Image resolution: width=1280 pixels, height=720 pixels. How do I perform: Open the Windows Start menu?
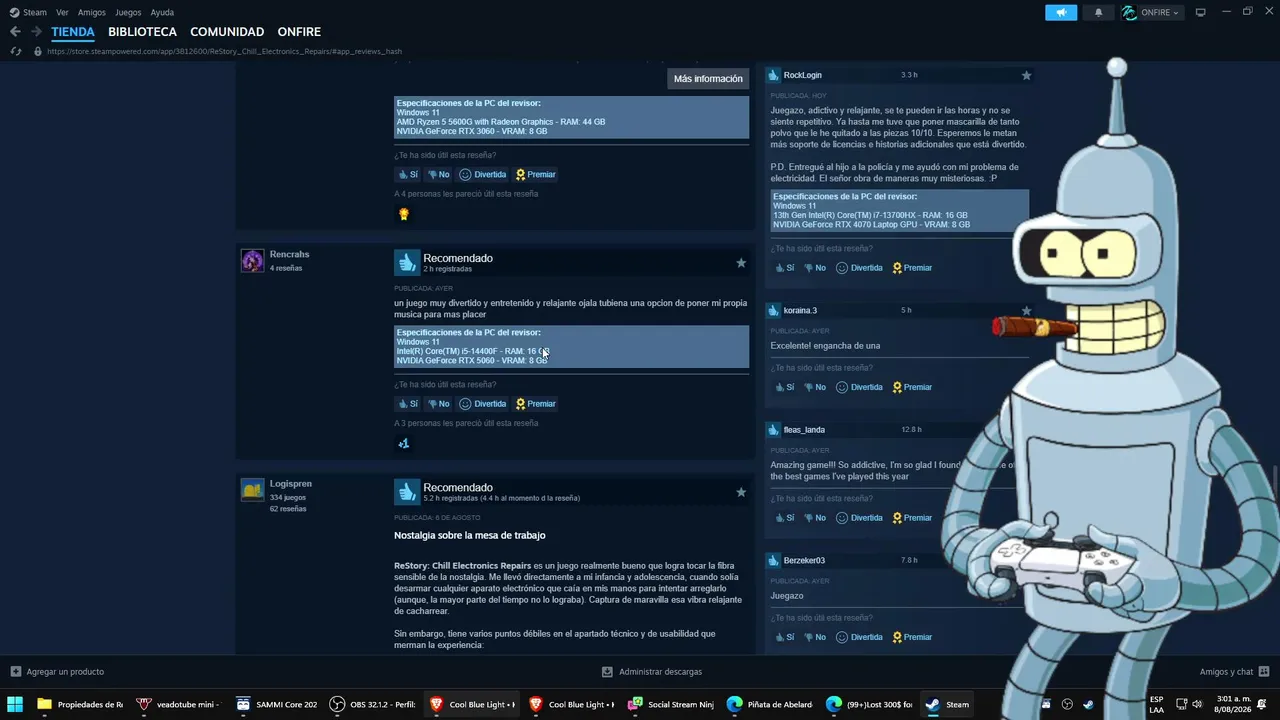[15, 704]
